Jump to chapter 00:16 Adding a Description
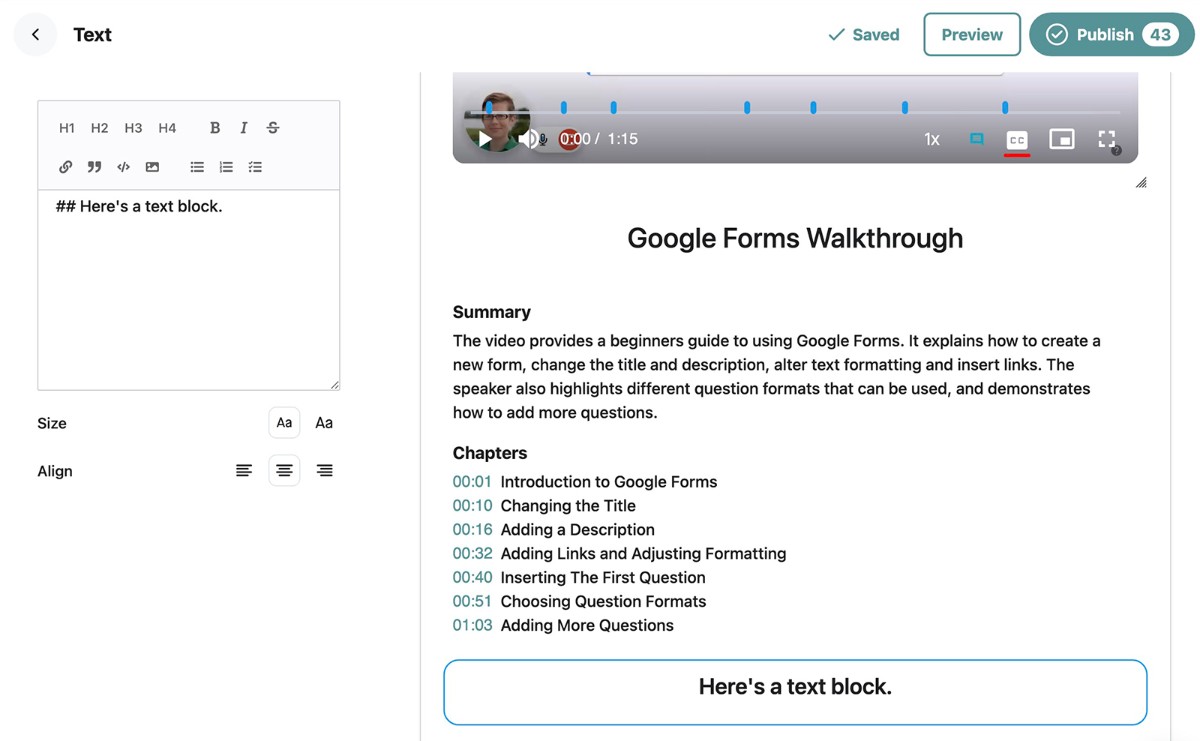This screenshot has height=741, width=1200. click(x=554, y=530)
